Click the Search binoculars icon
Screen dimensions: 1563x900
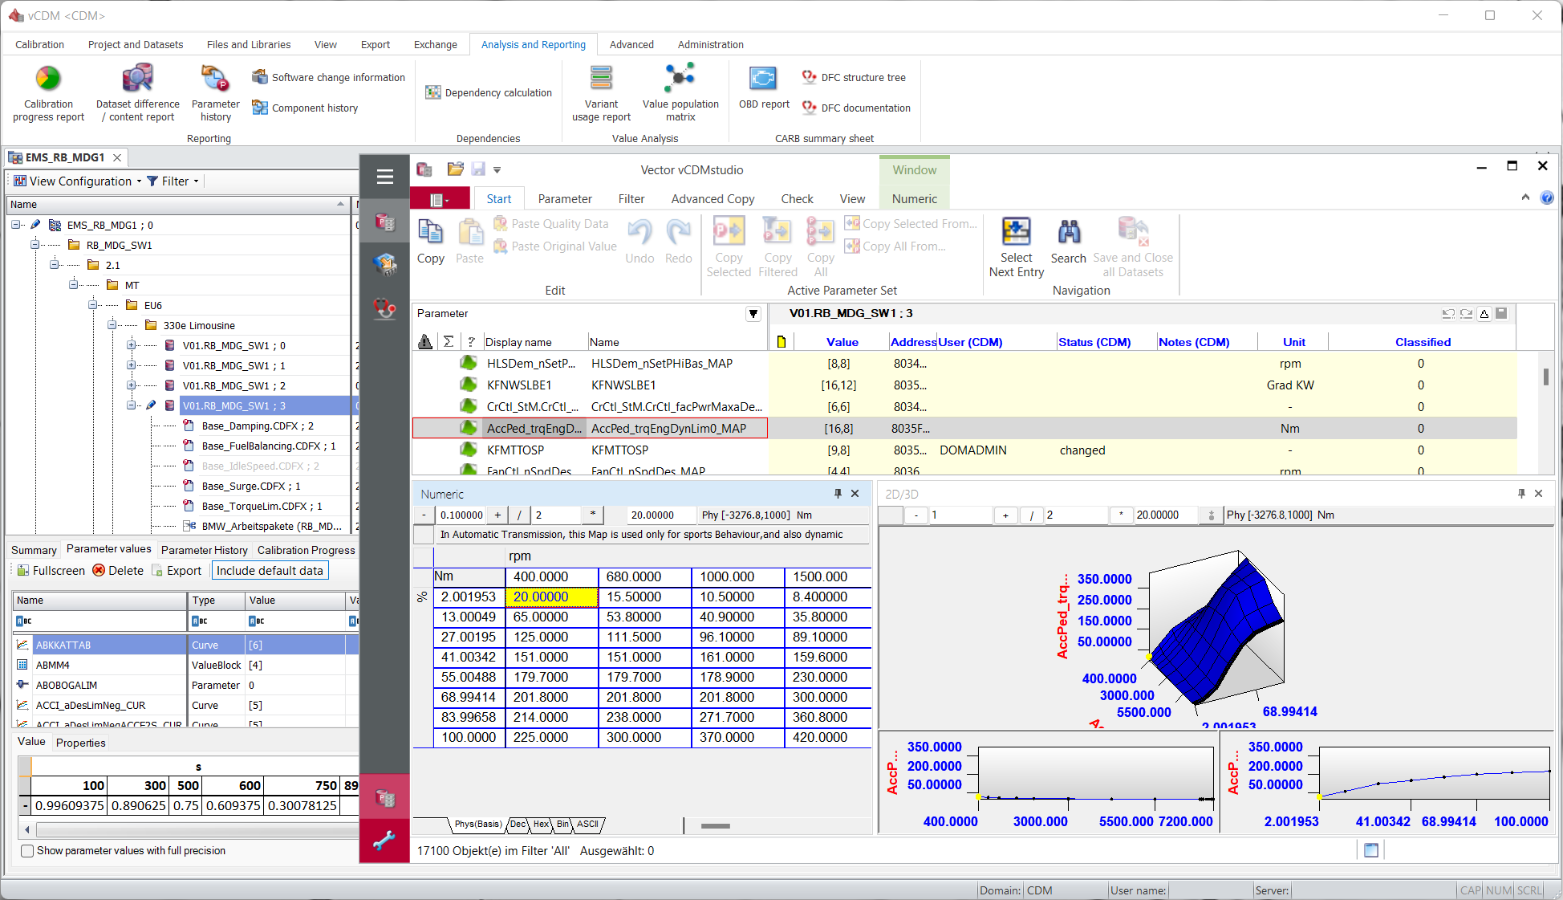coord(1068,241)
